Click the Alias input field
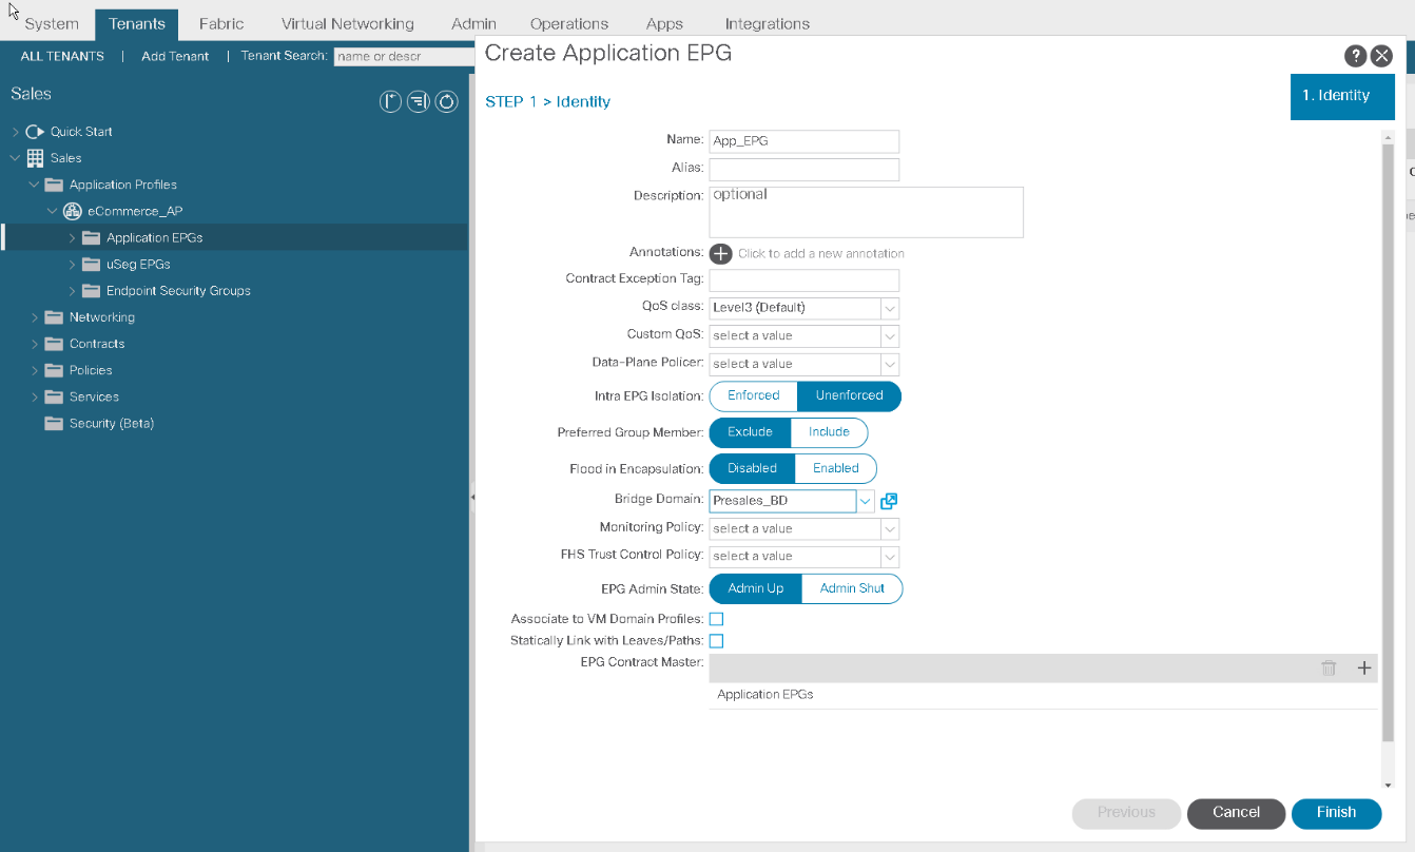Image resolution: width=1415 pixels, height=852 pixels. tap(804, 169)
